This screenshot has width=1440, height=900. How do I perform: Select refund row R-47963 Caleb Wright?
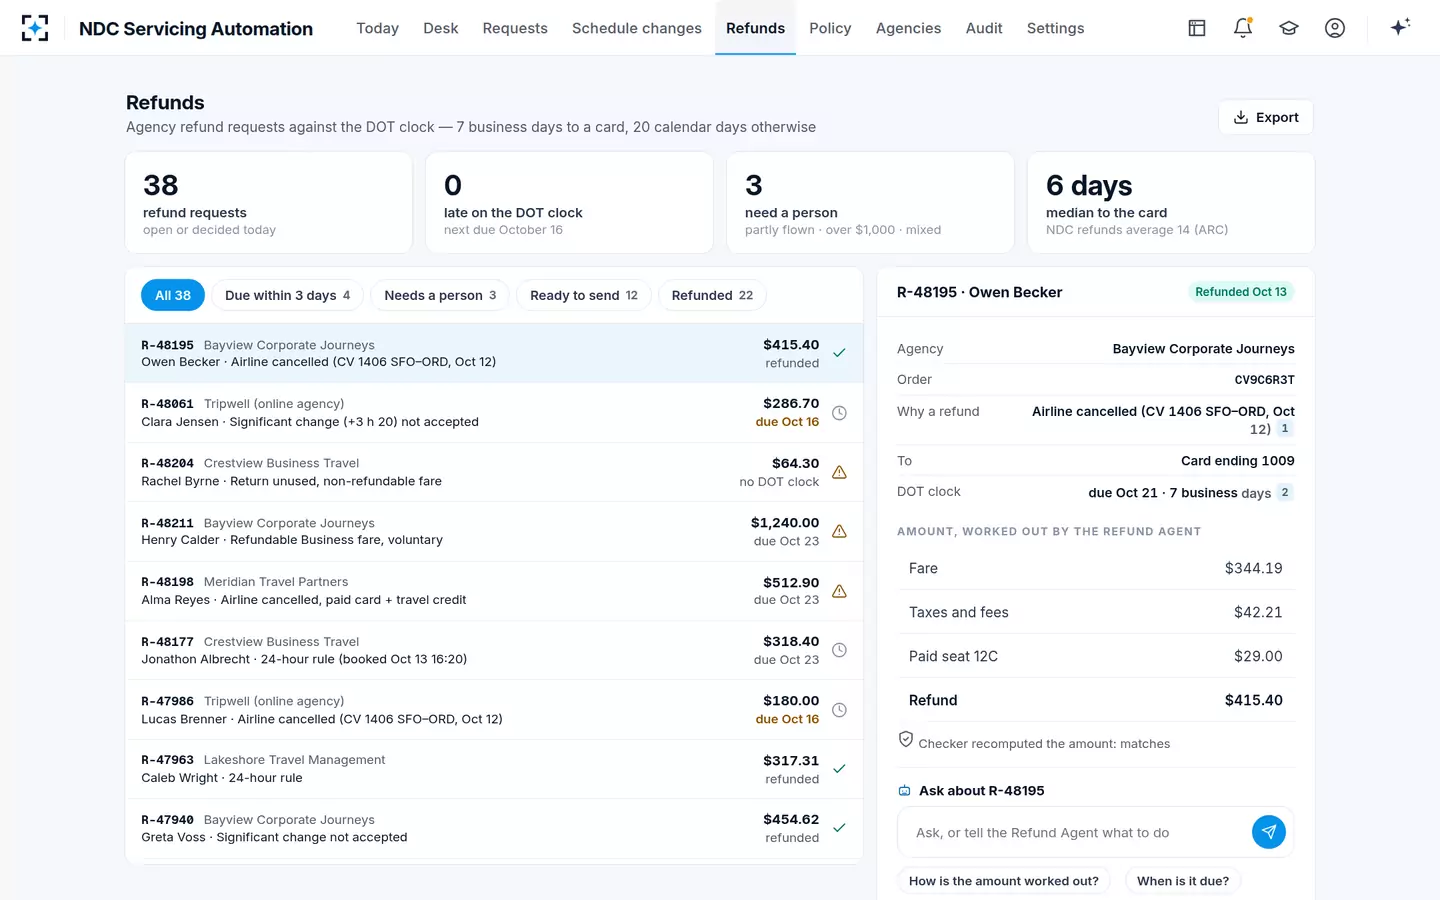click(494, 769)
